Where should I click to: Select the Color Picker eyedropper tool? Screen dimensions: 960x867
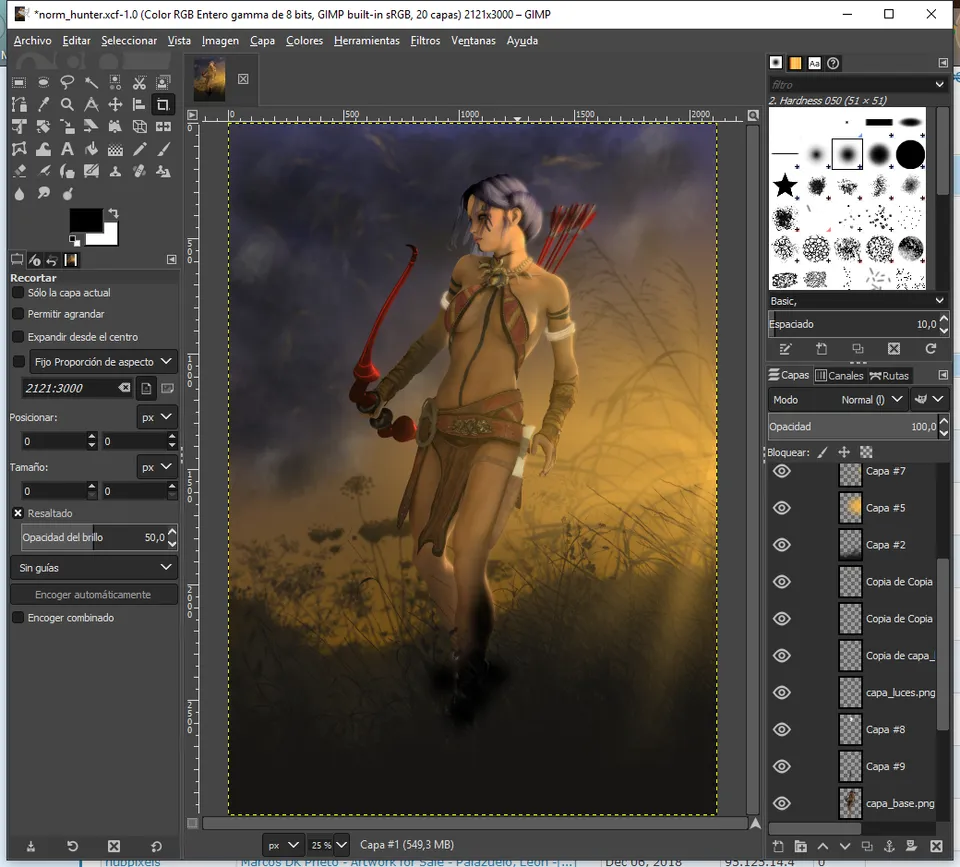pyautogui.click(x=43, y=105)
